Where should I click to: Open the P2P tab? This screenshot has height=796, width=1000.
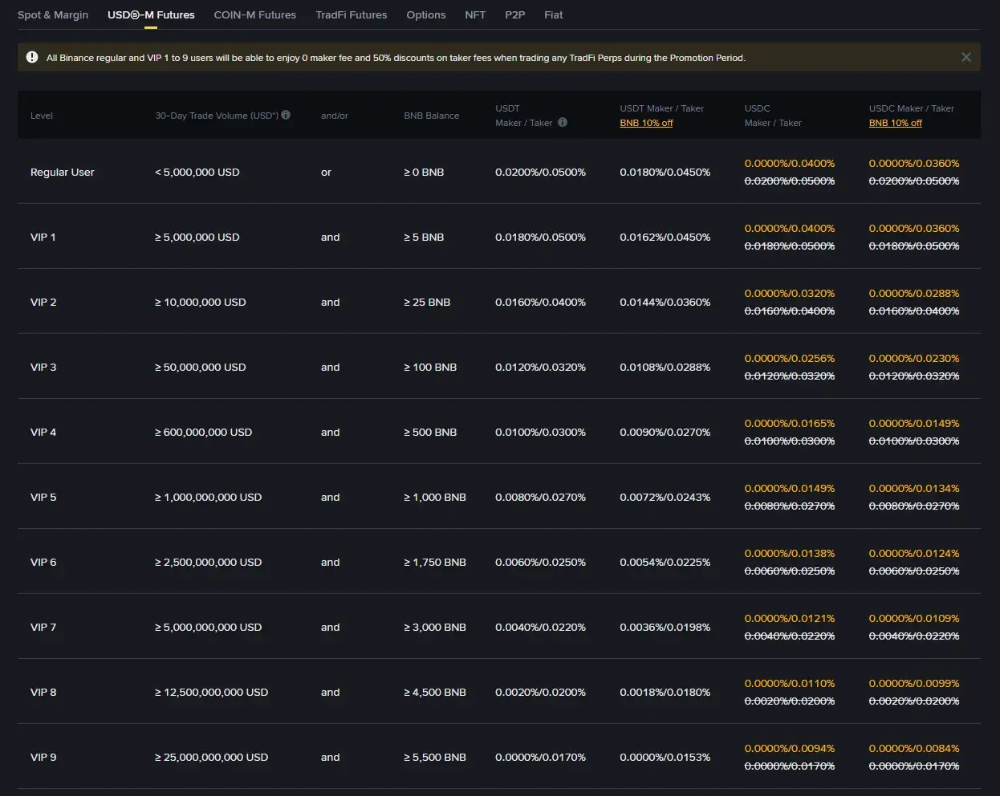[515, 15]
